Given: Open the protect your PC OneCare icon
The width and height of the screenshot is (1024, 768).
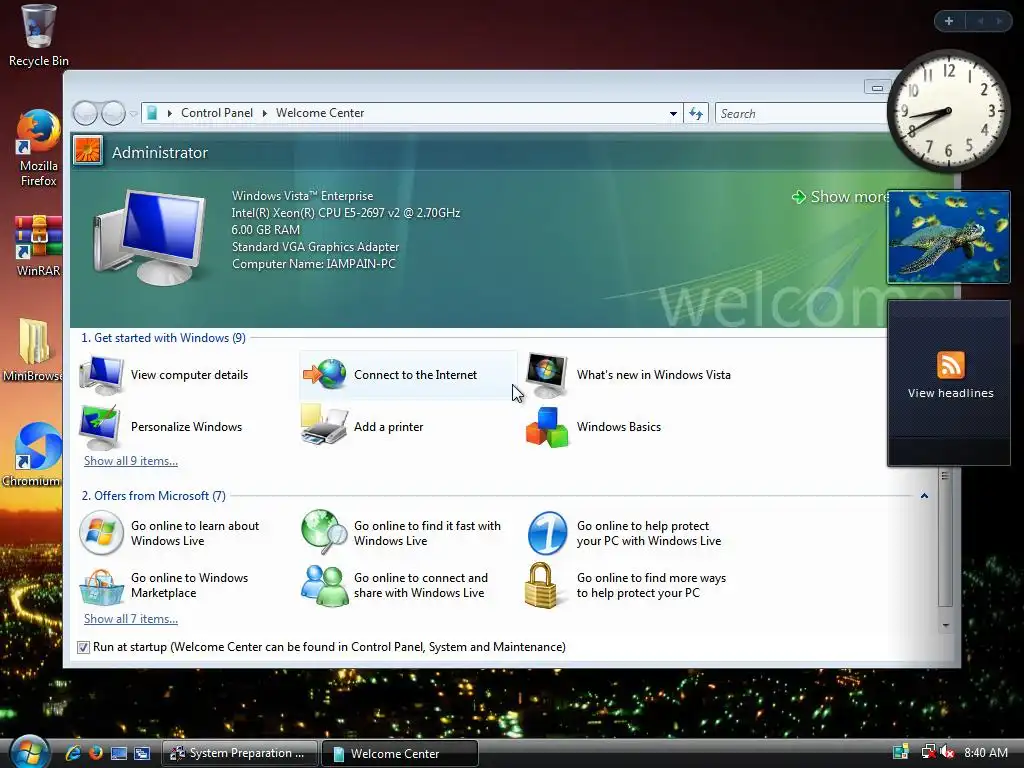Looking at the screenshot, I should (547, 533).
